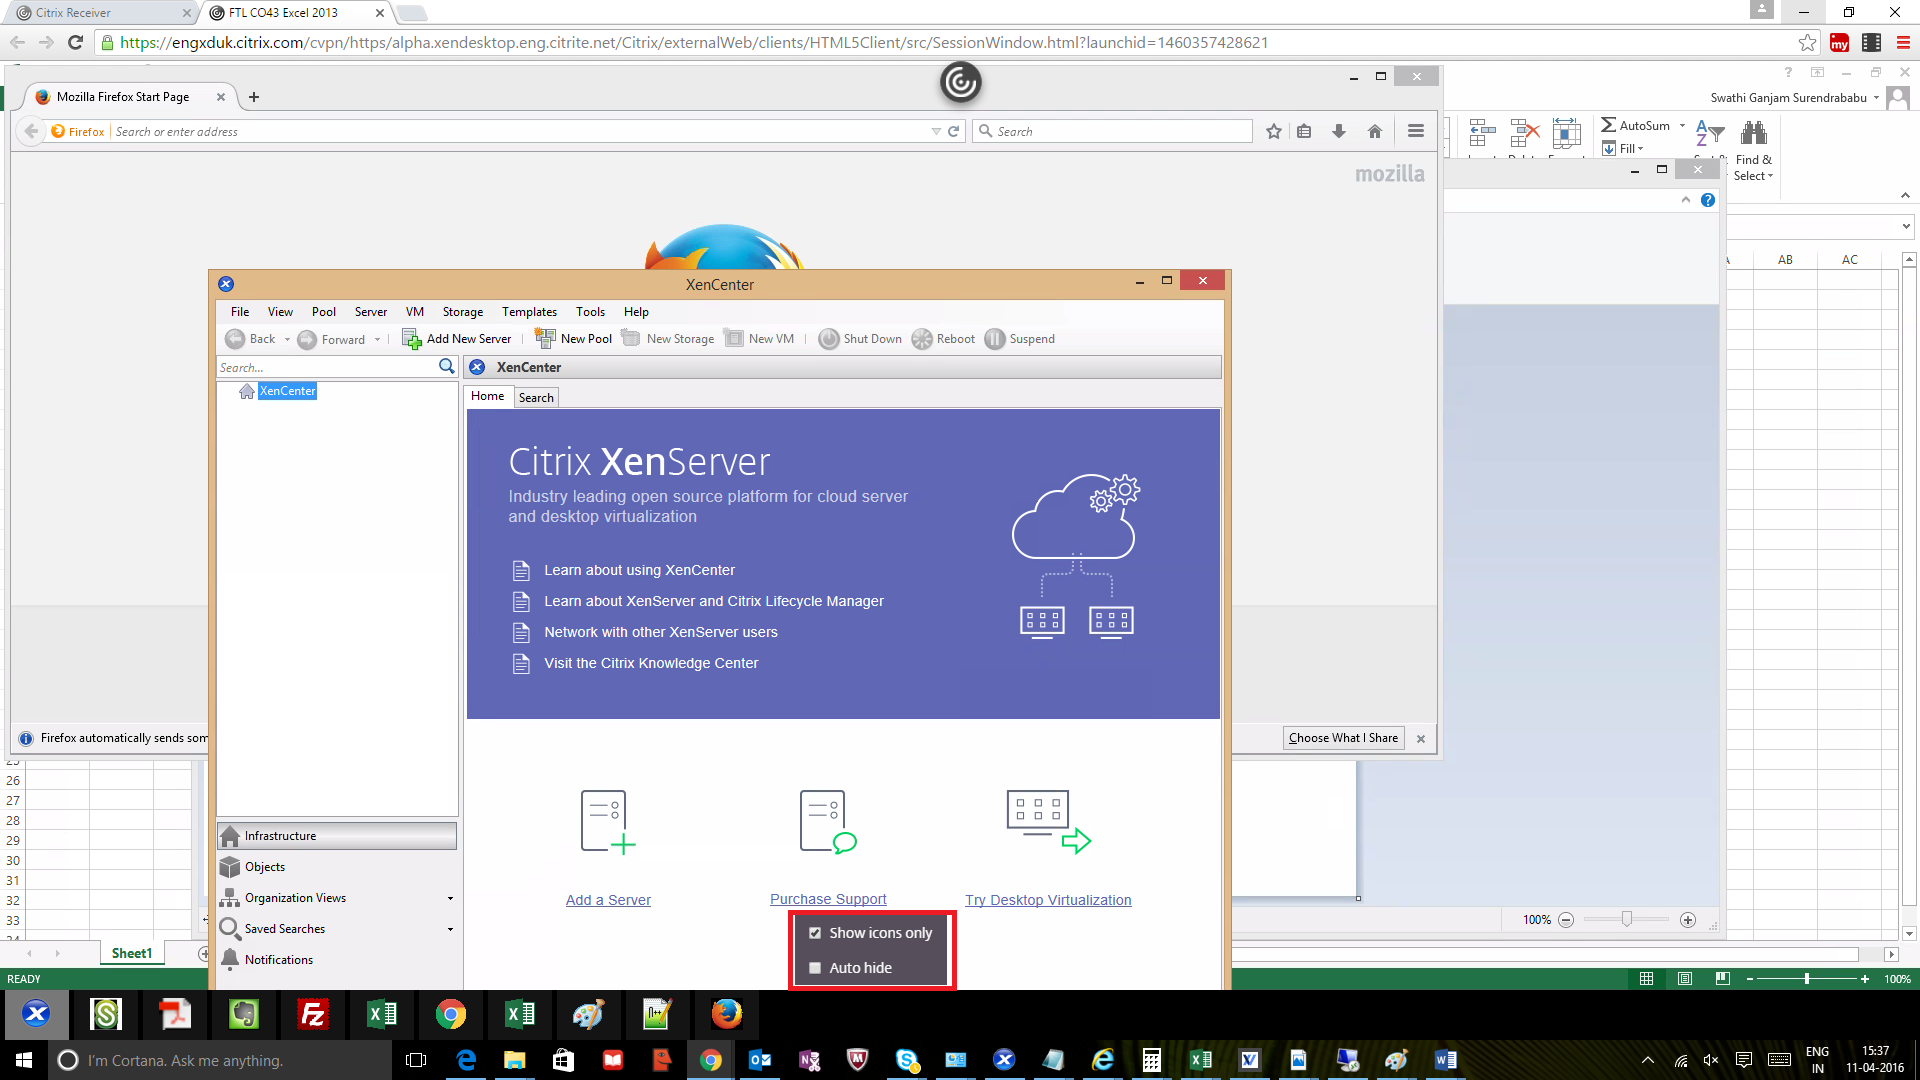Screen dimensions: 1920x1080
Task: Click the Excel zoom slider handle
Action: pyautogui.click(x=1806, y=979)
